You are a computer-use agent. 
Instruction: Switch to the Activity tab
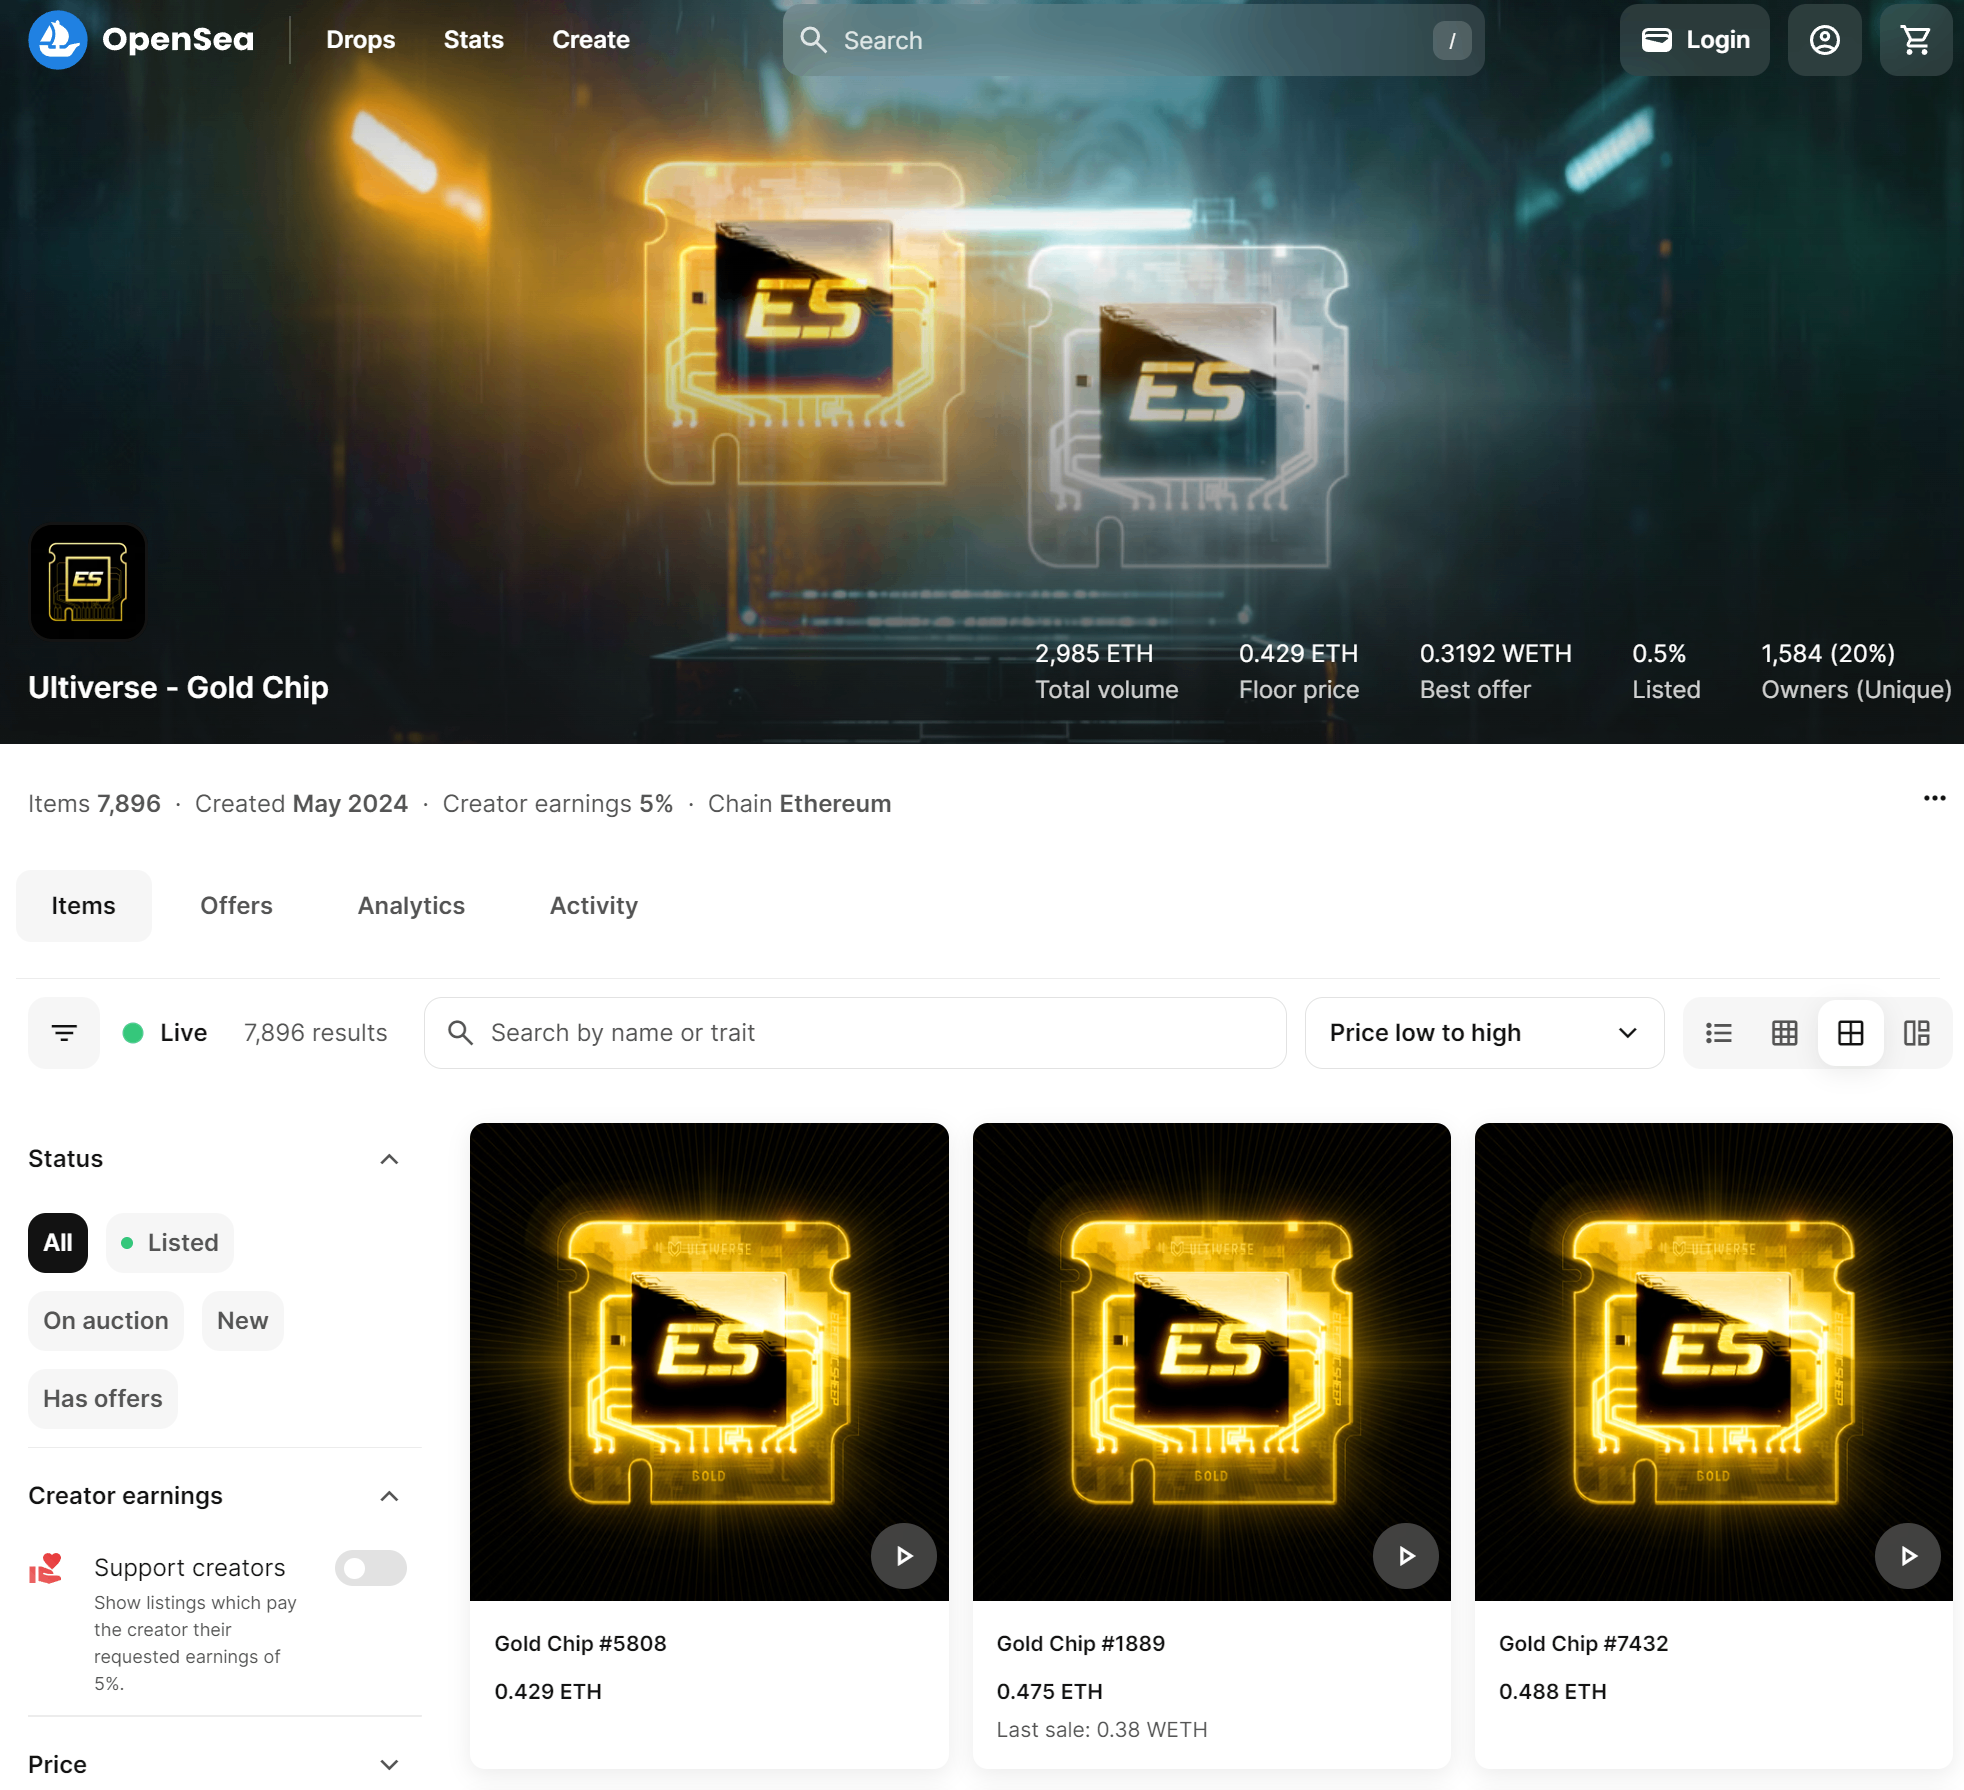click(x=594, y=906)
